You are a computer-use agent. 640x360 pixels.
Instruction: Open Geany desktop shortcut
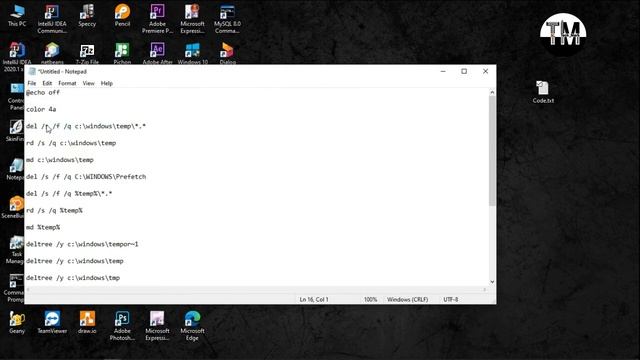[x=17, y=322]
